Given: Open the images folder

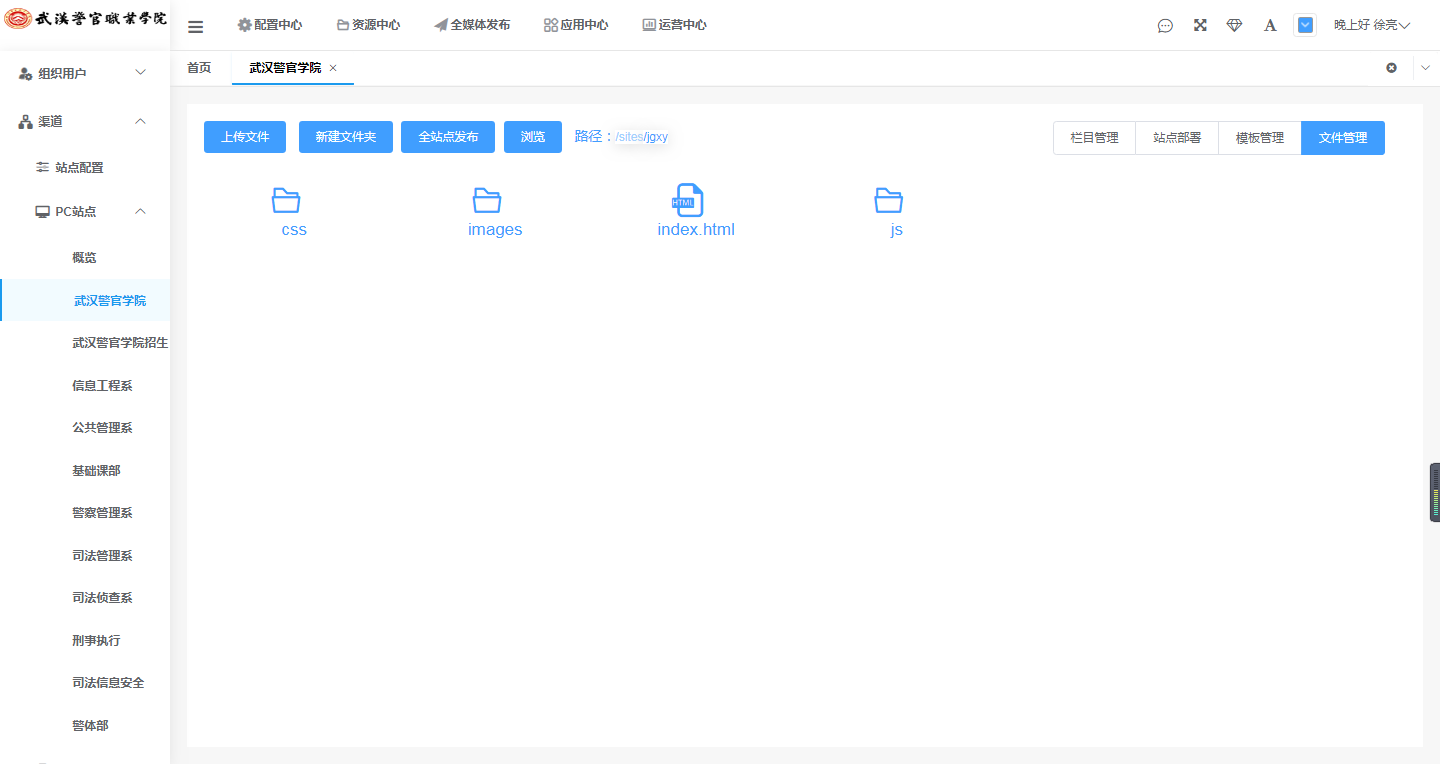Looking at the screenshot, I should coord(487,201).
